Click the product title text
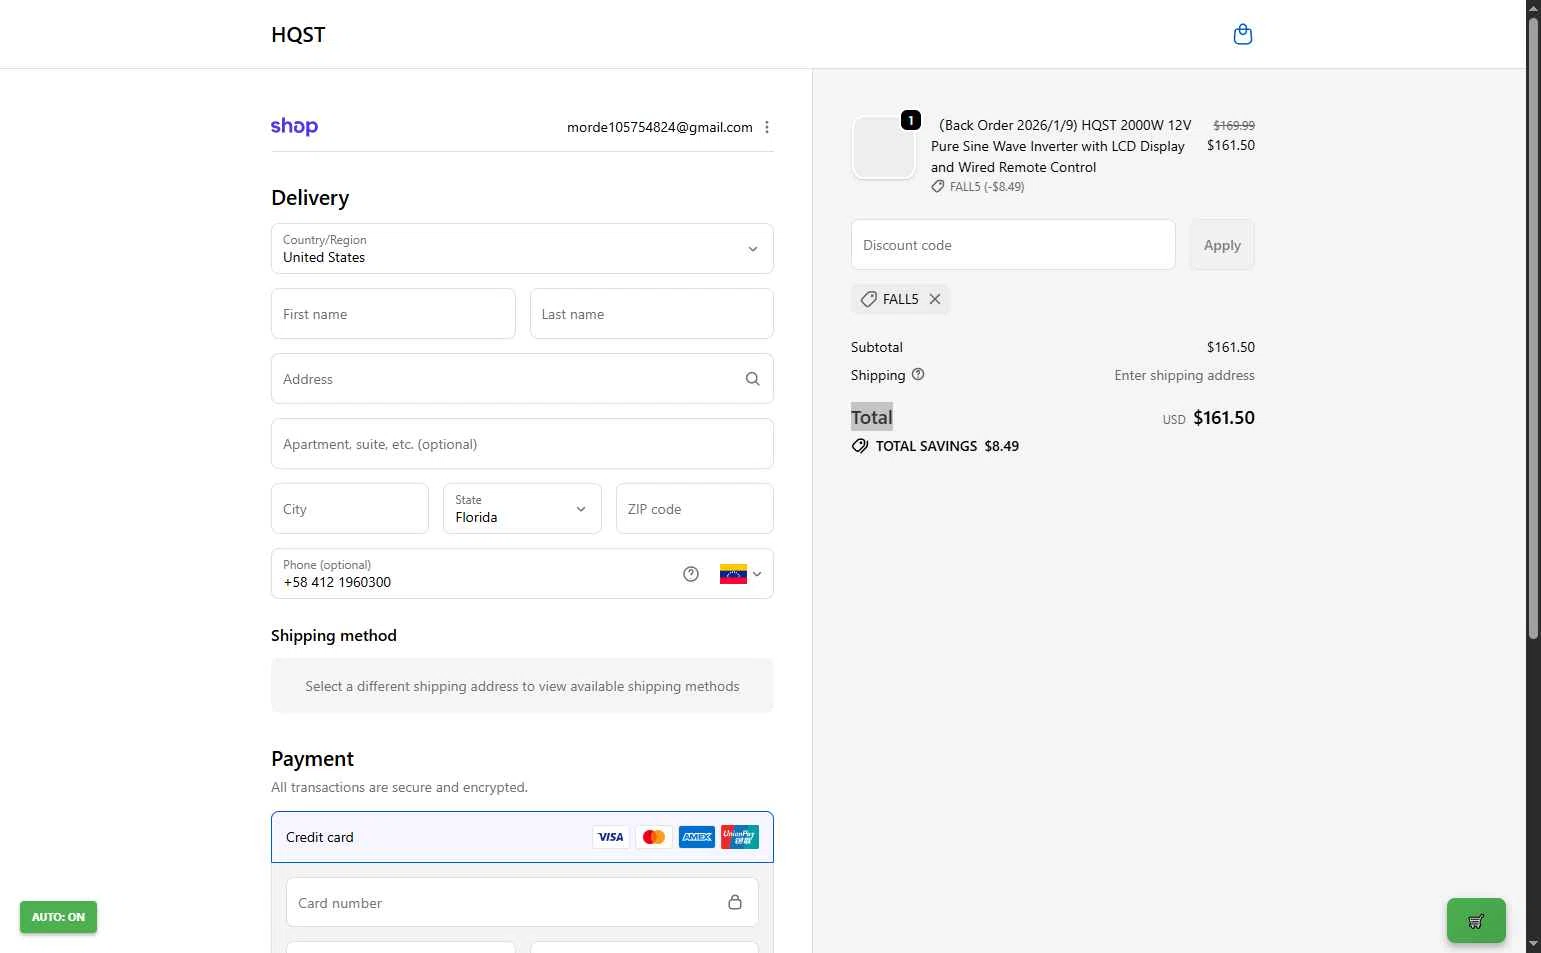1541x953 pixels. 1061,146
